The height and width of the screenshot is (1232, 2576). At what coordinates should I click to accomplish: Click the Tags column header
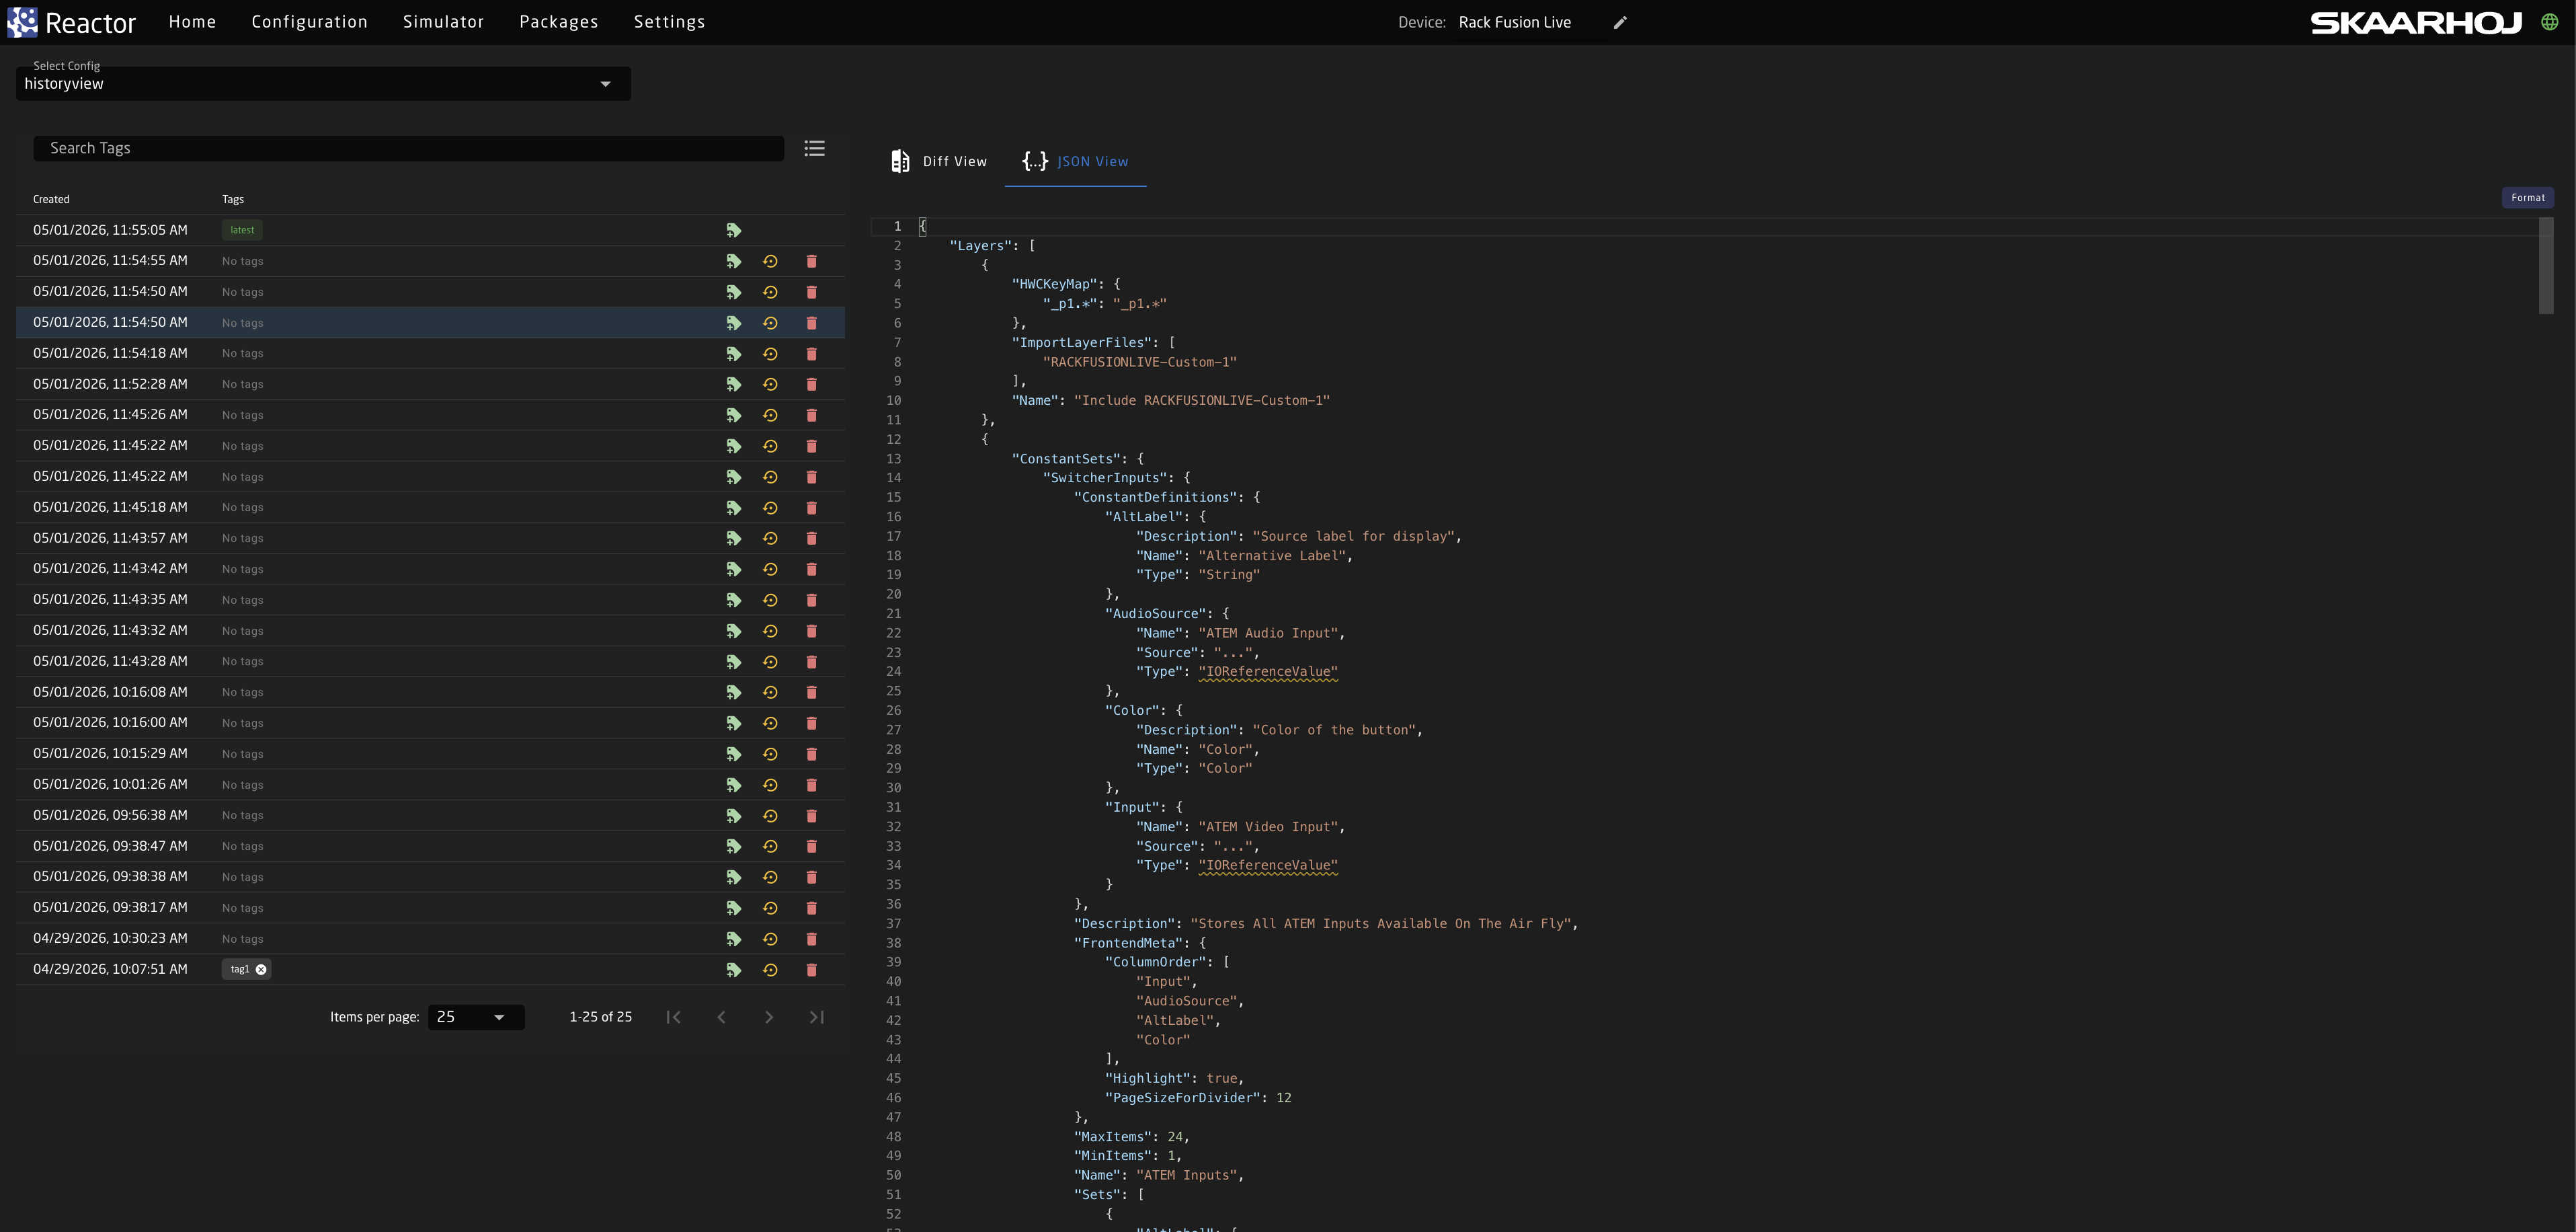click(233, 199)
